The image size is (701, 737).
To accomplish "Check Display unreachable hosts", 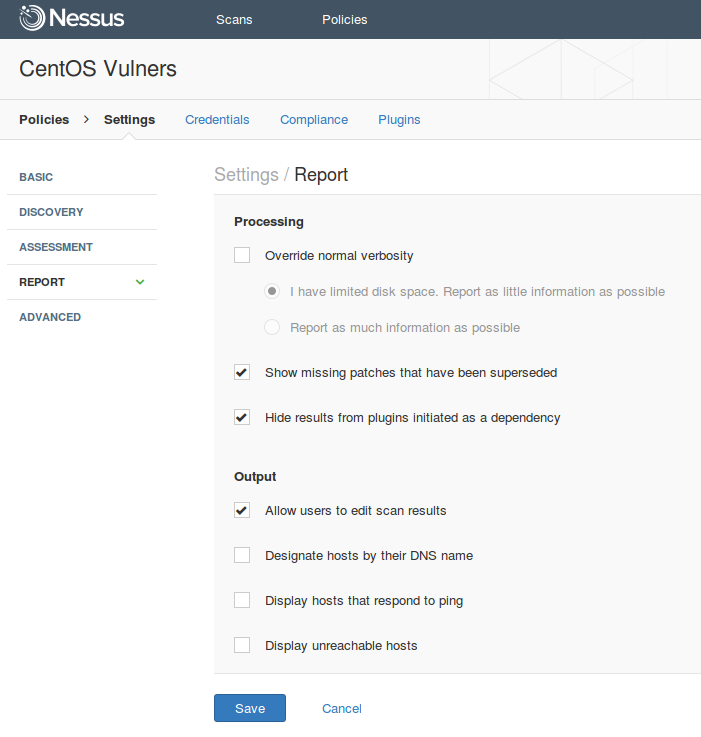I will click(x=242, y=645).
